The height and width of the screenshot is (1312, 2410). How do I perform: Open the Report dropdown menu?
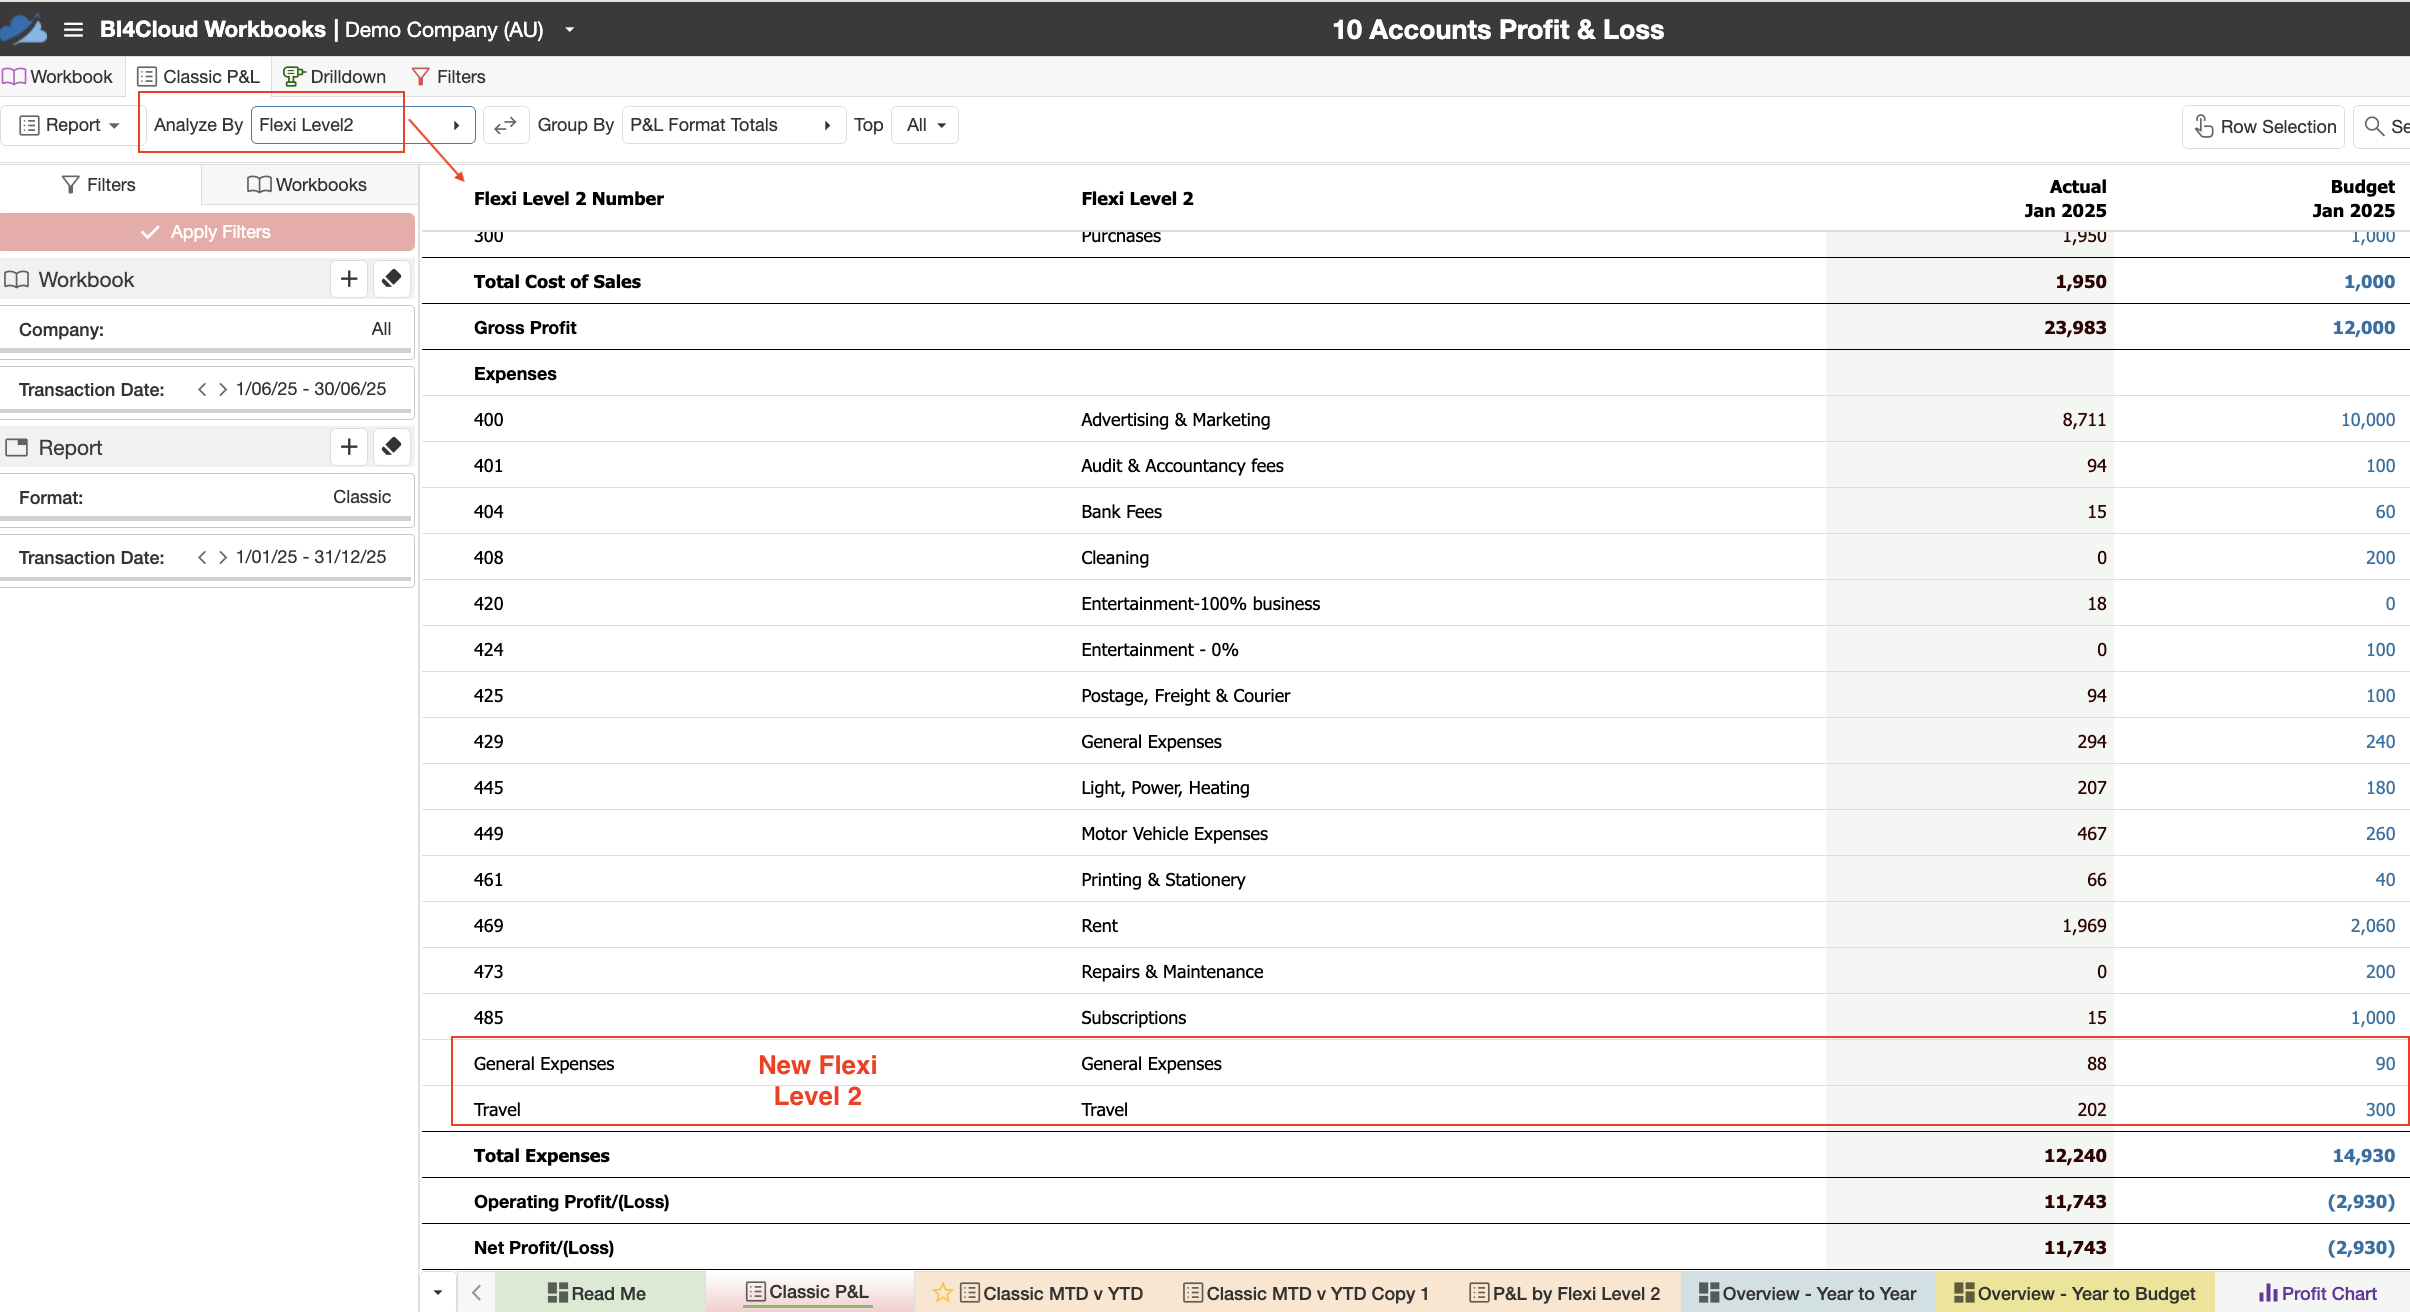70,125
